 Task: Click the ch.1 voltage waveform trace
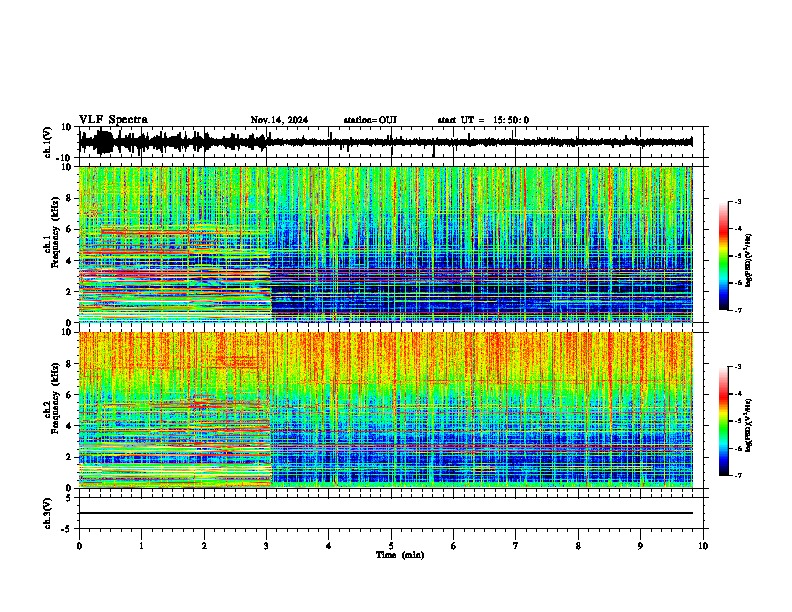click(x=385, y=142)
